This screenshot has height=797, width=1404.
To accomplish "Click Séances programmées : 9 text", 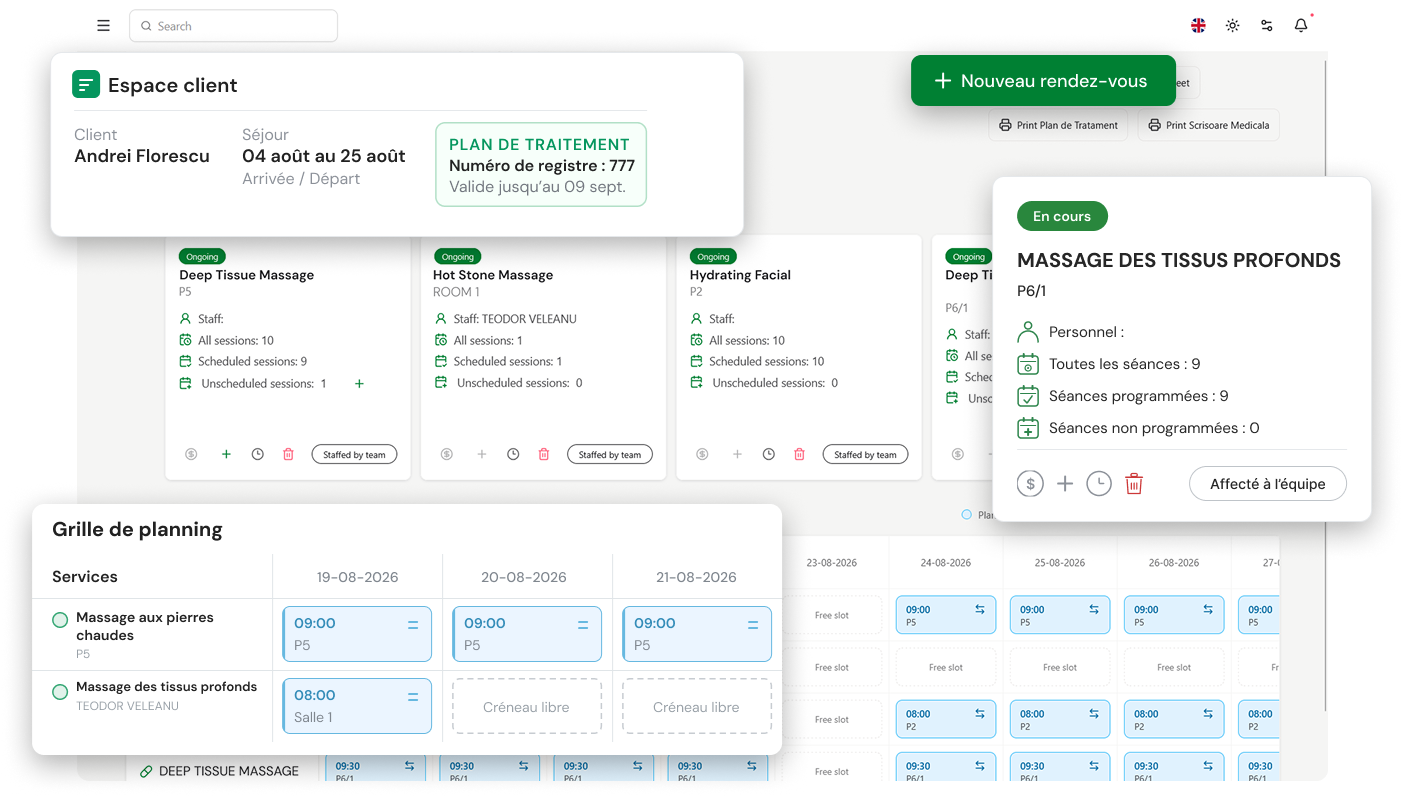I will tap(1138, 396).
